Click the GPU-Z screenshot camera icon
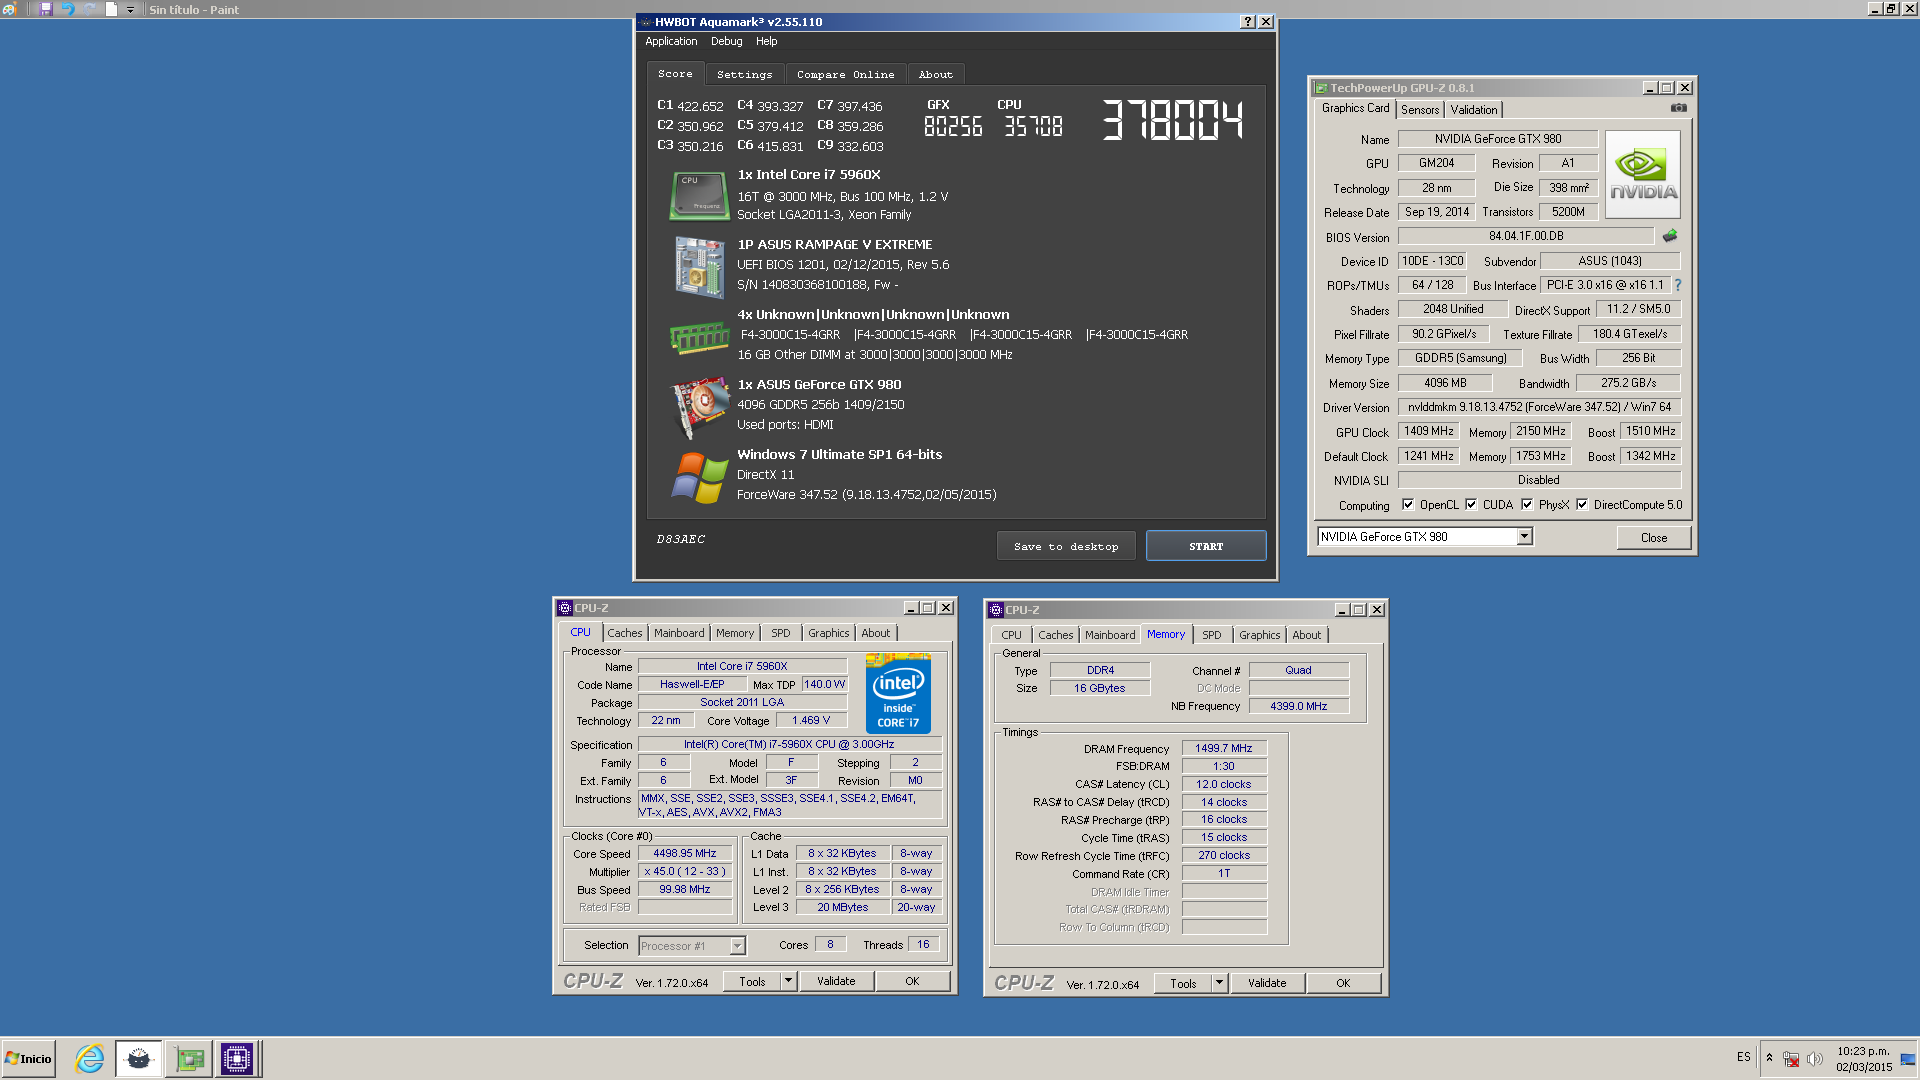This screenshot has width=1920, height=1080. (1678, 108)
